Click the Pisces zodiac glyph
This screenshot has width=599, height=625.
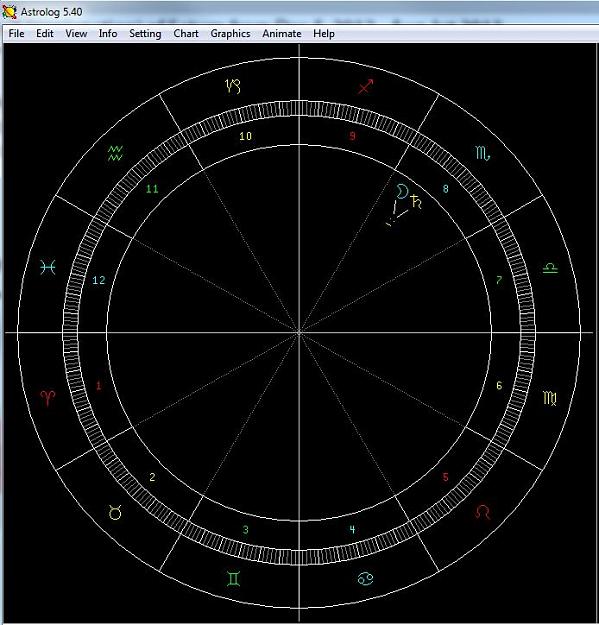[x=48, y=267]
